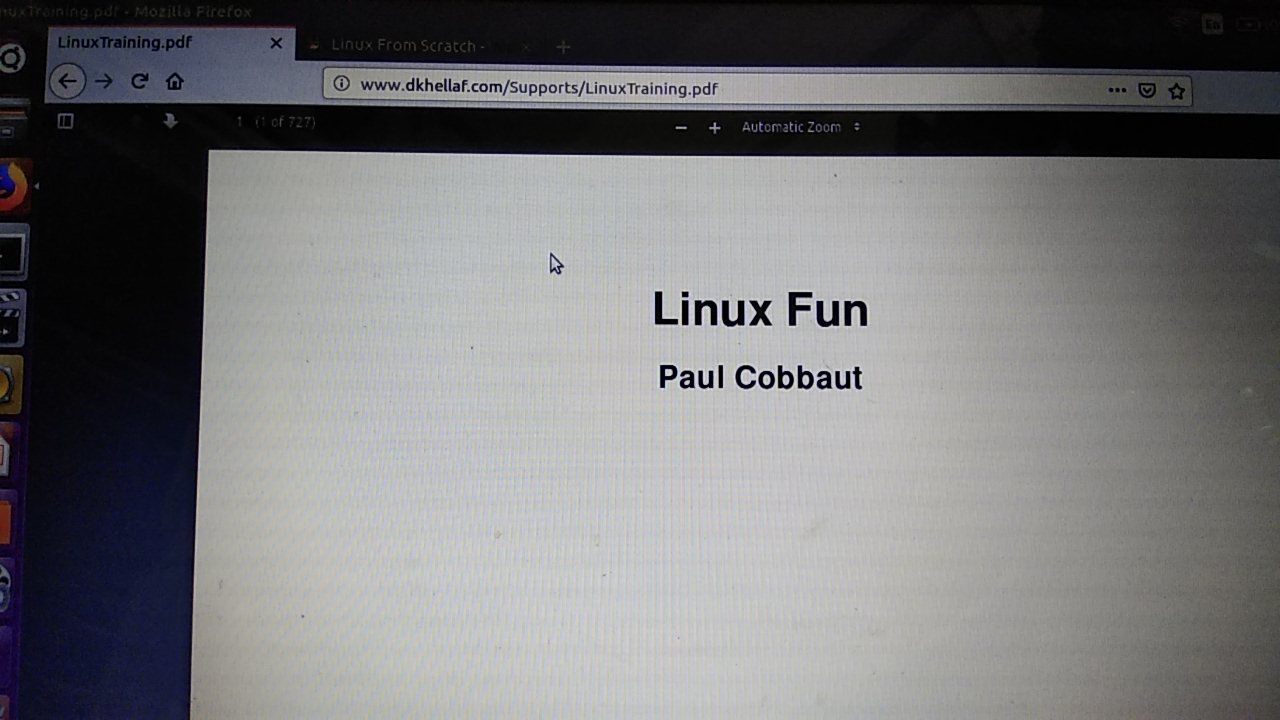This screenshot has width=1280, height=720.
Task: Save page to Pocket
Action: pyautogui.click(x=1147, y=91)
